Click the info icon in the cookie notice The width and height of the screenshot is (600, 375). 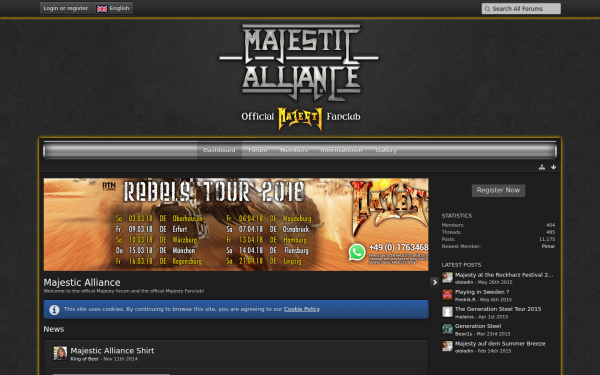pos(54,310)
